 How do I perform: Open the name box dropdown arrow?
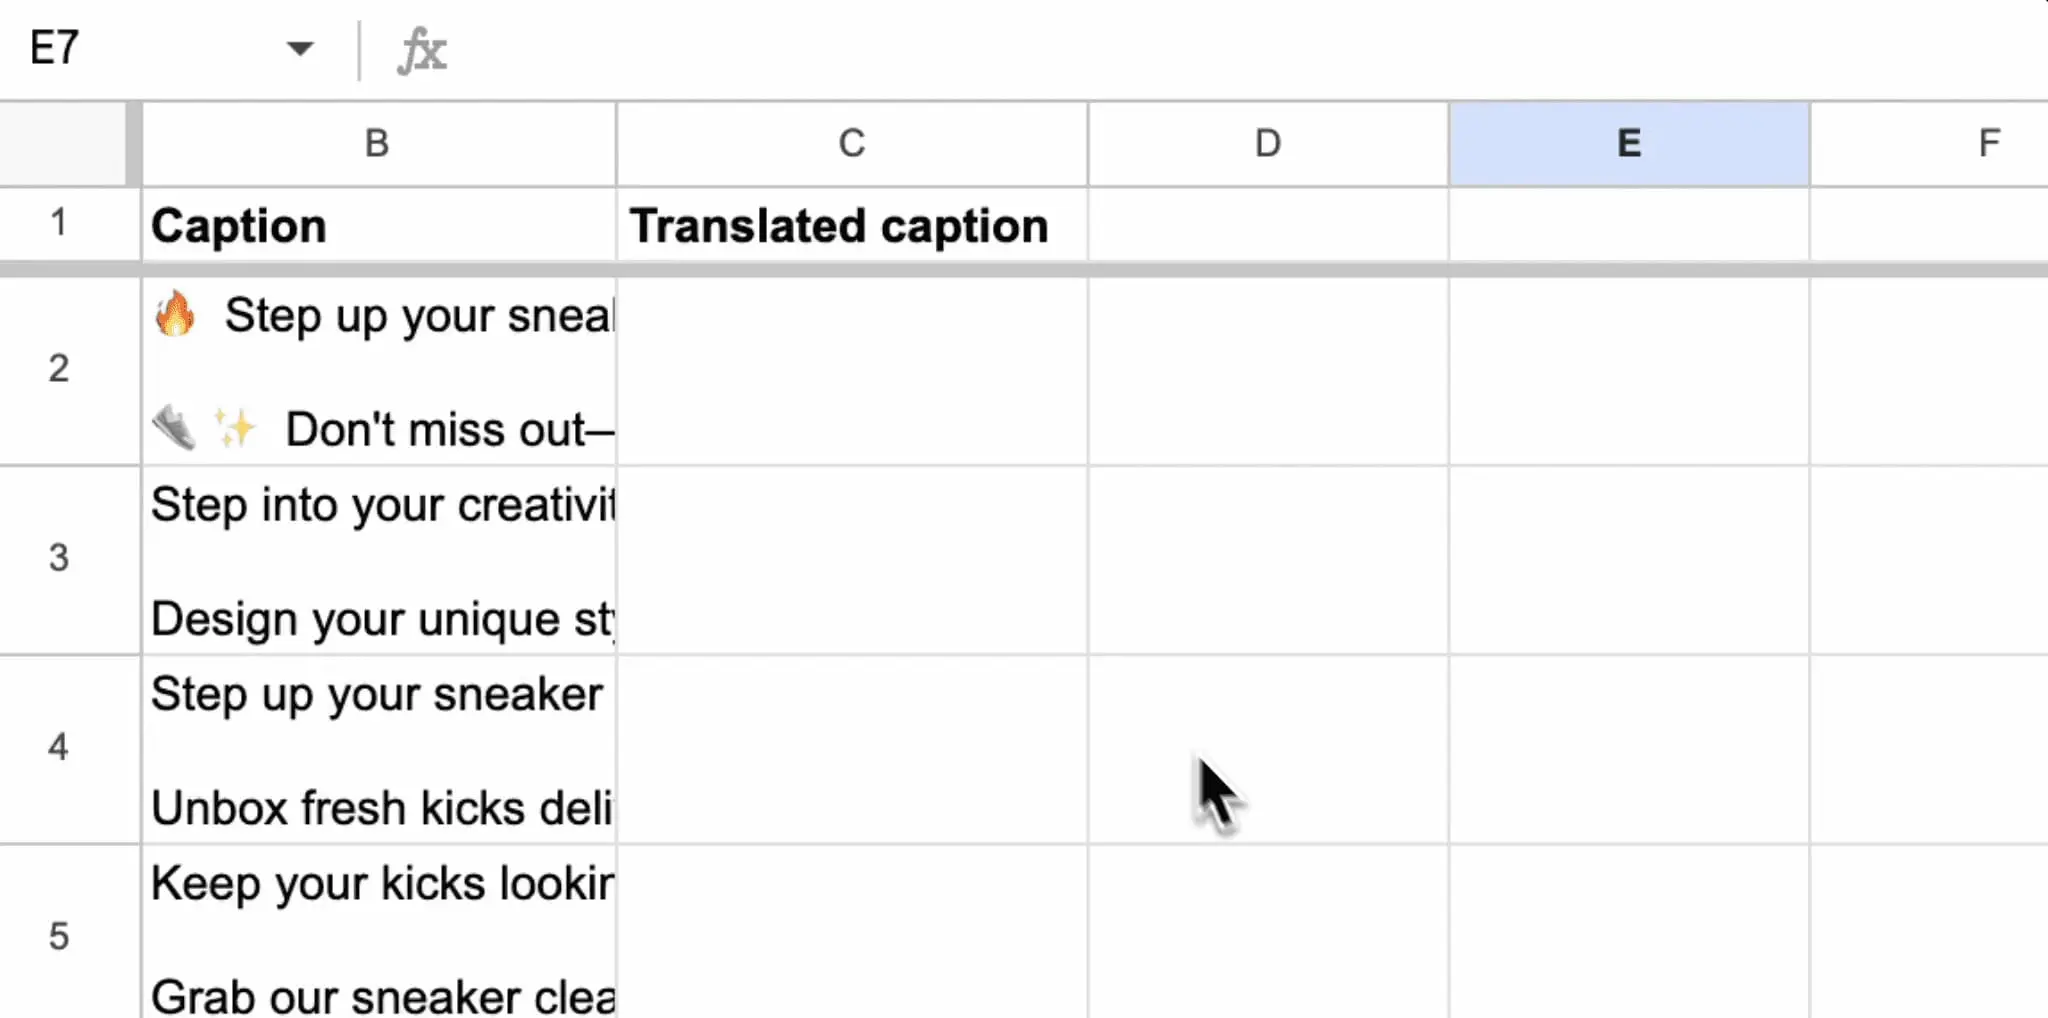pos(299,48)
